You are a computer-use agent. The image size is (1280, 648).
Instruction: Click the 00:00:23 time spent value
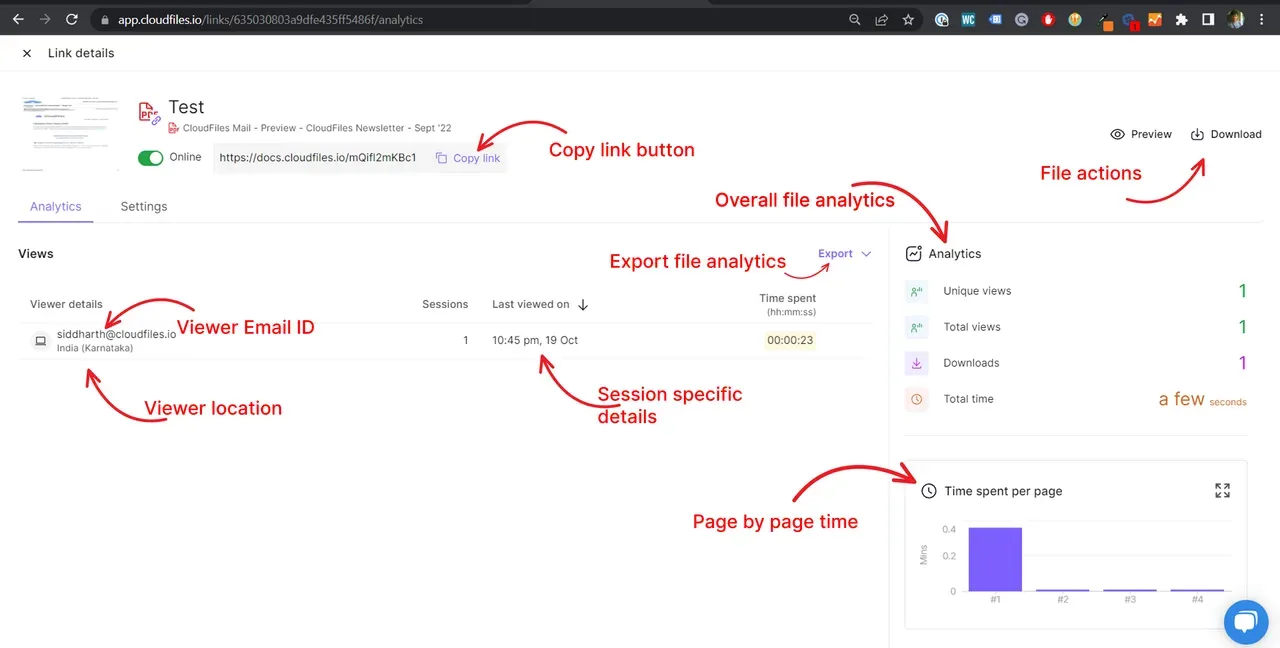[790, 340]
